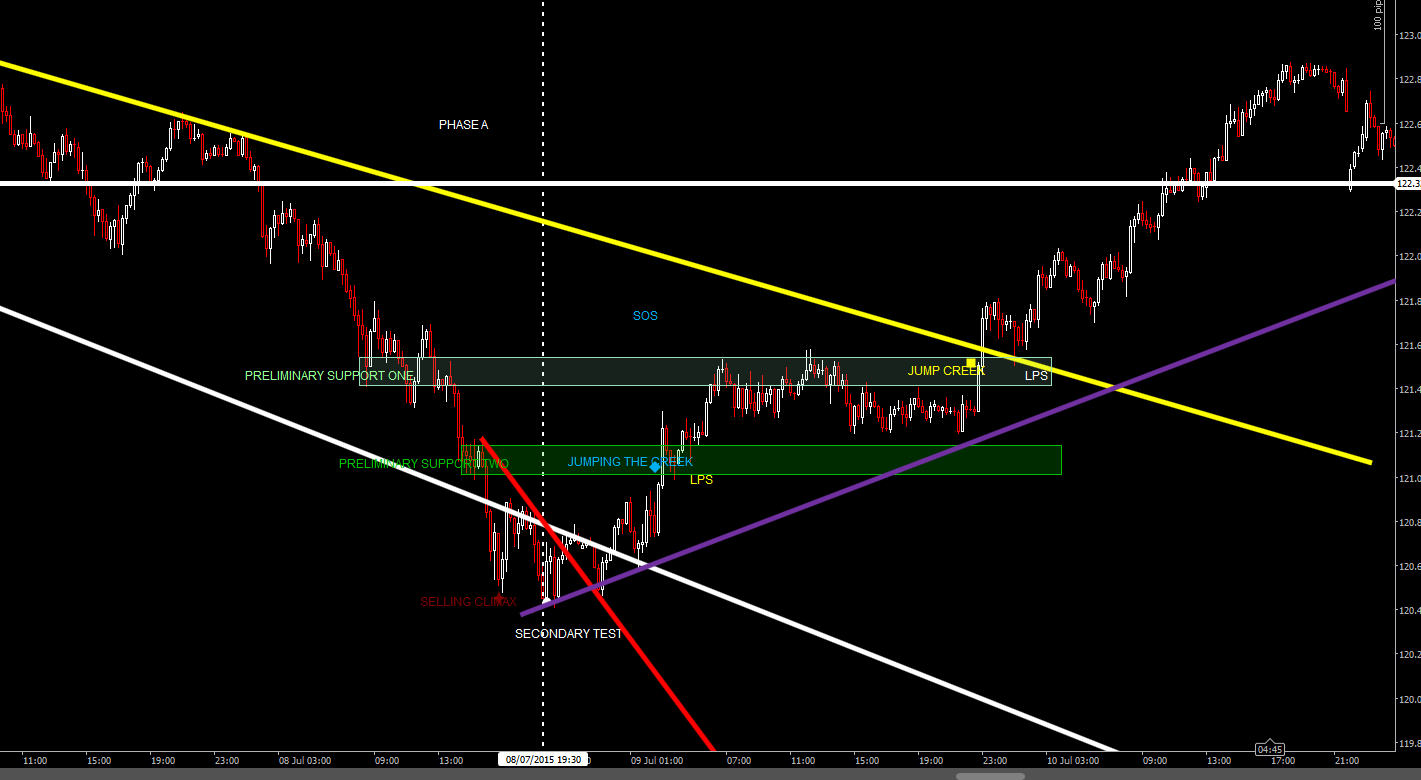The image size is (1421, 780).
Task: Click the 119.8 price axis label
Action: click(1409, 743)
